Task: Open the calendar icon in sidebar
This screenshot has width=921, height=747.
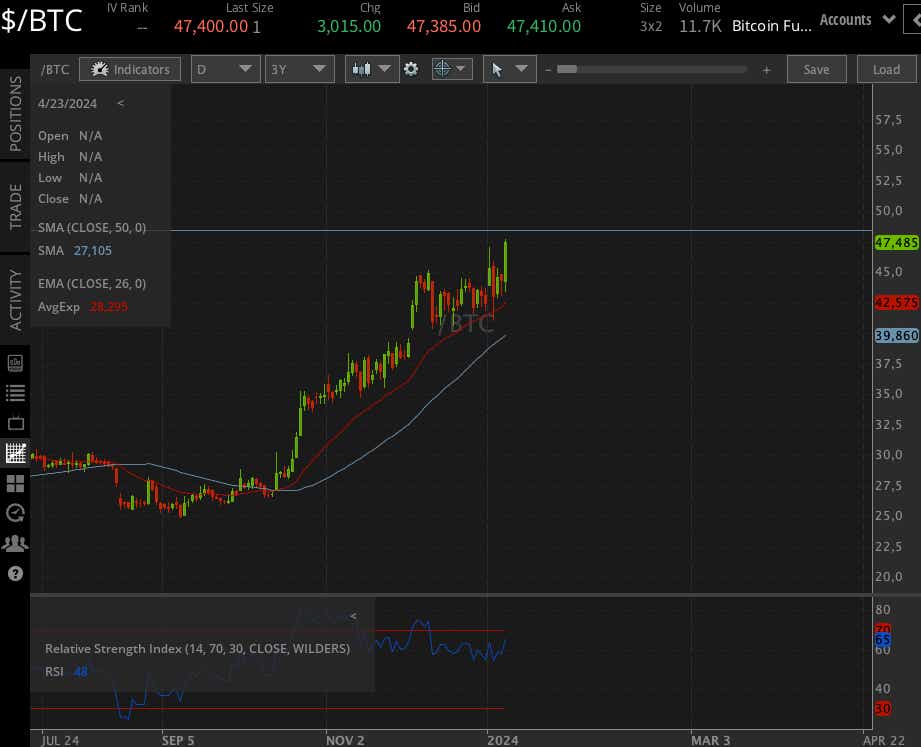Action: (x=15, y=423)
